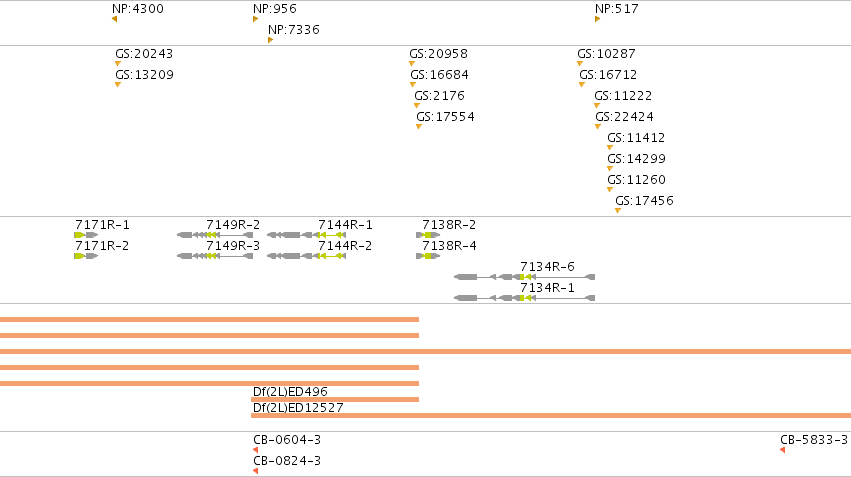Click the GS:13209 insertion label
Viewport: 851px width, 477px height.
tap(144, 75)
